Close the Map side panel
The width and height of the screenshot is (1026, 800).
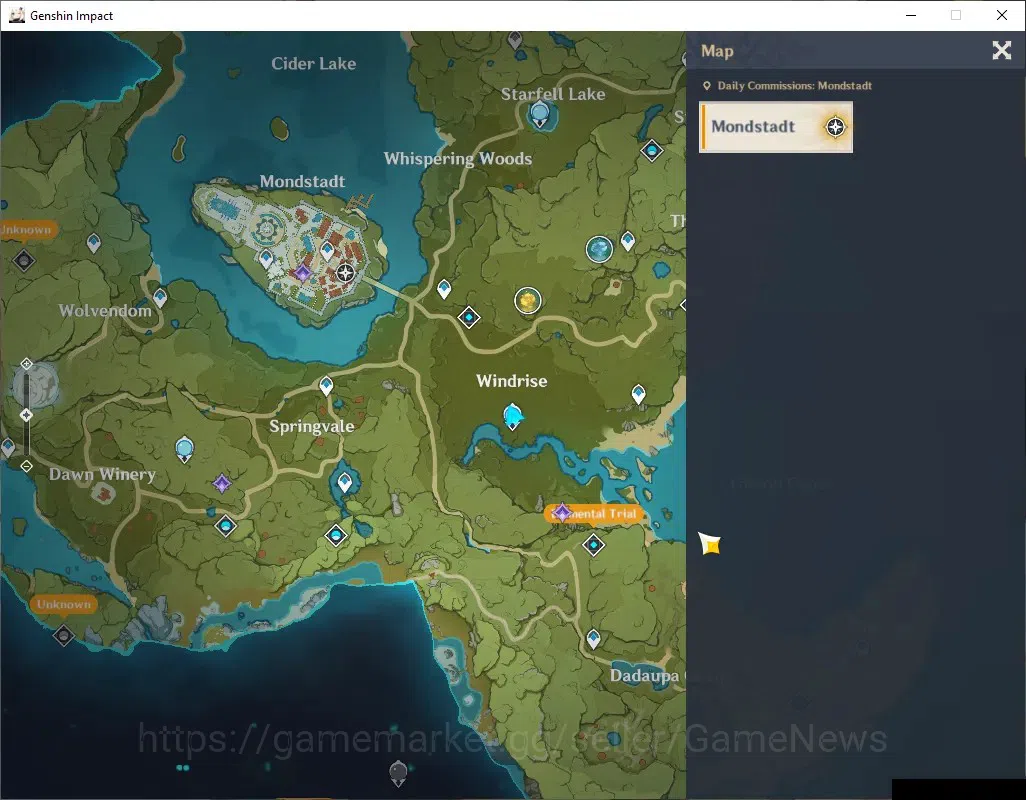coord(1001,50)
